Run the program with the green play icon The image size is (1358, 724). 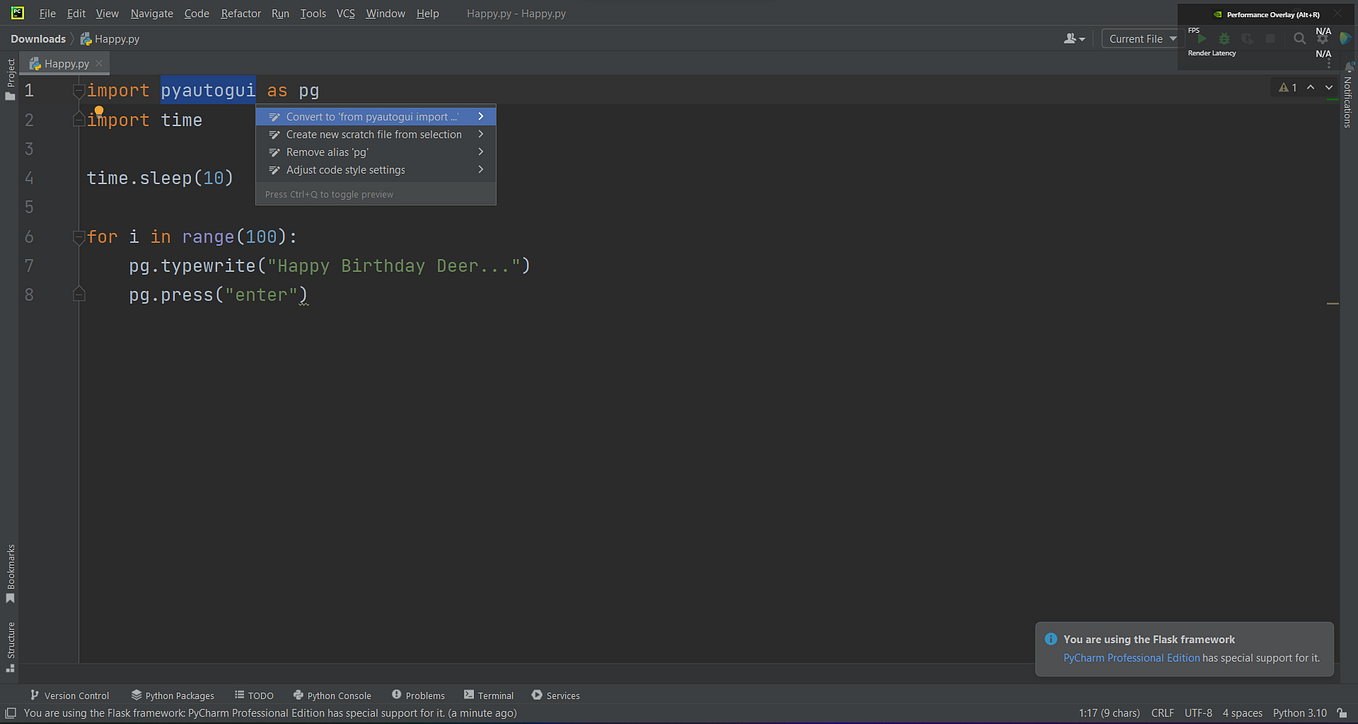1202,39
